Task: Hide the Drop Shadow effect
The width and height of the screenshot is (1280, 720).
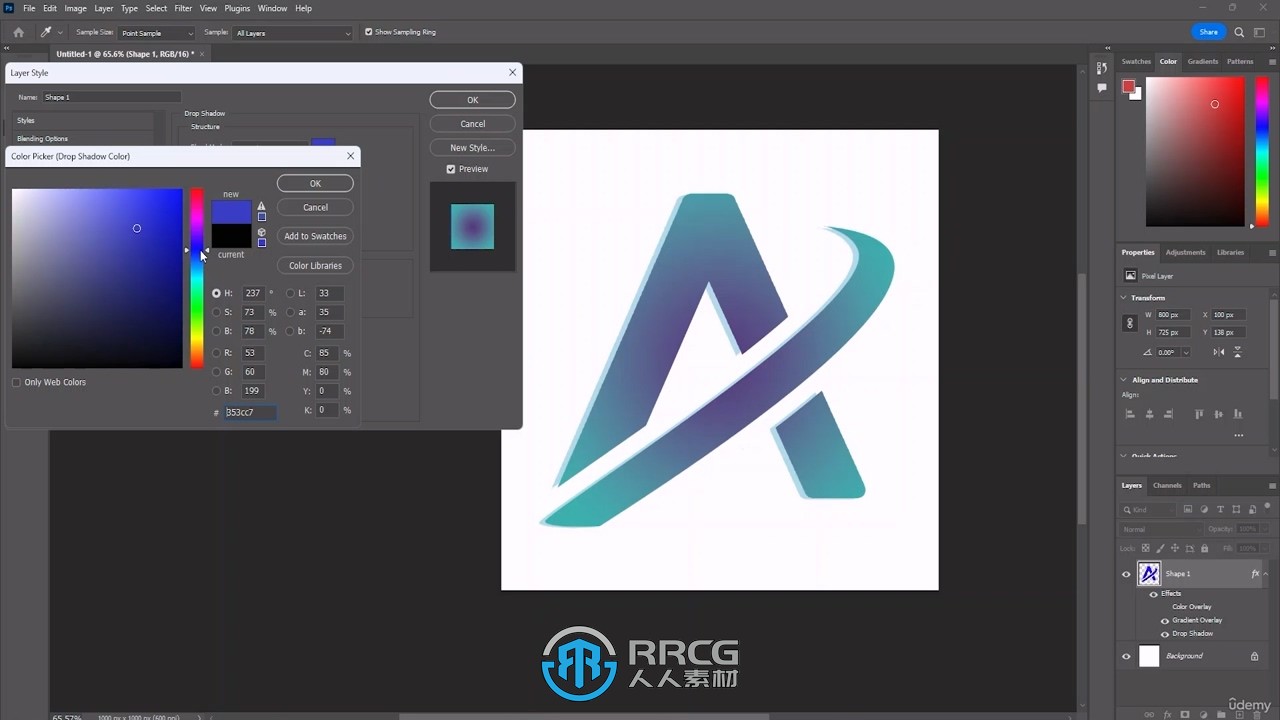Action: pyautogui.click(x=1164, y=634)
